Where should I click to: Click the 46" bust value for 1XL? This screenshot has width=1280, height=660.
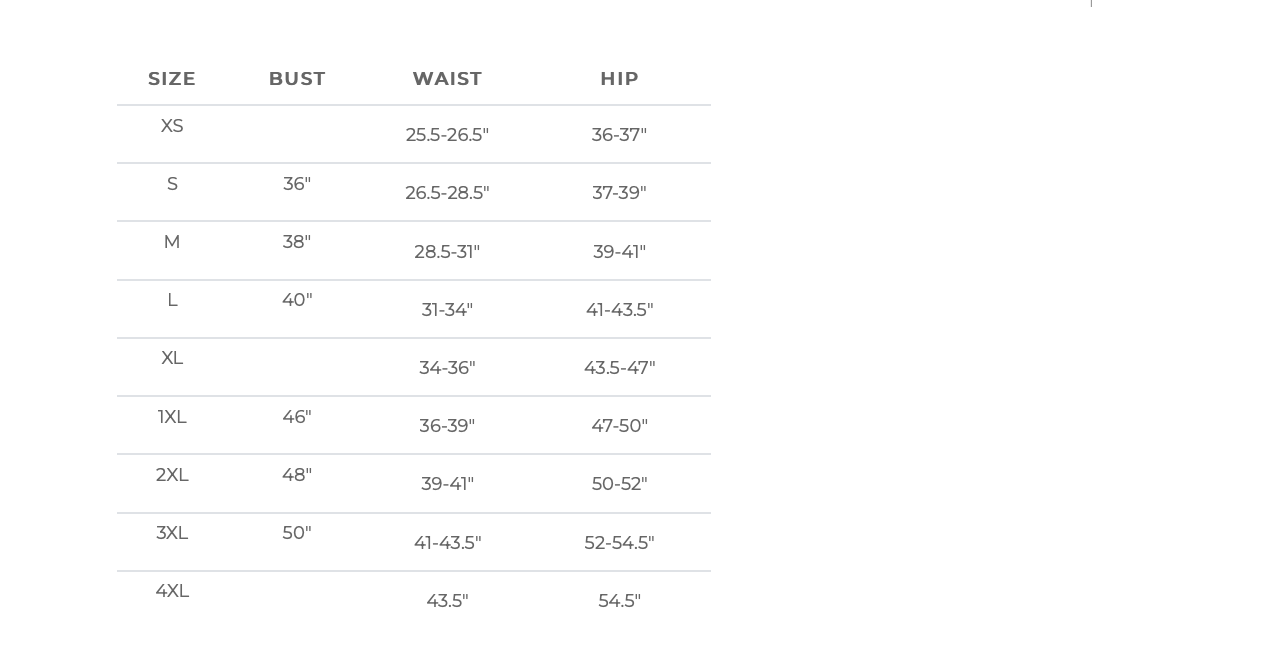(x=297, y=417)
